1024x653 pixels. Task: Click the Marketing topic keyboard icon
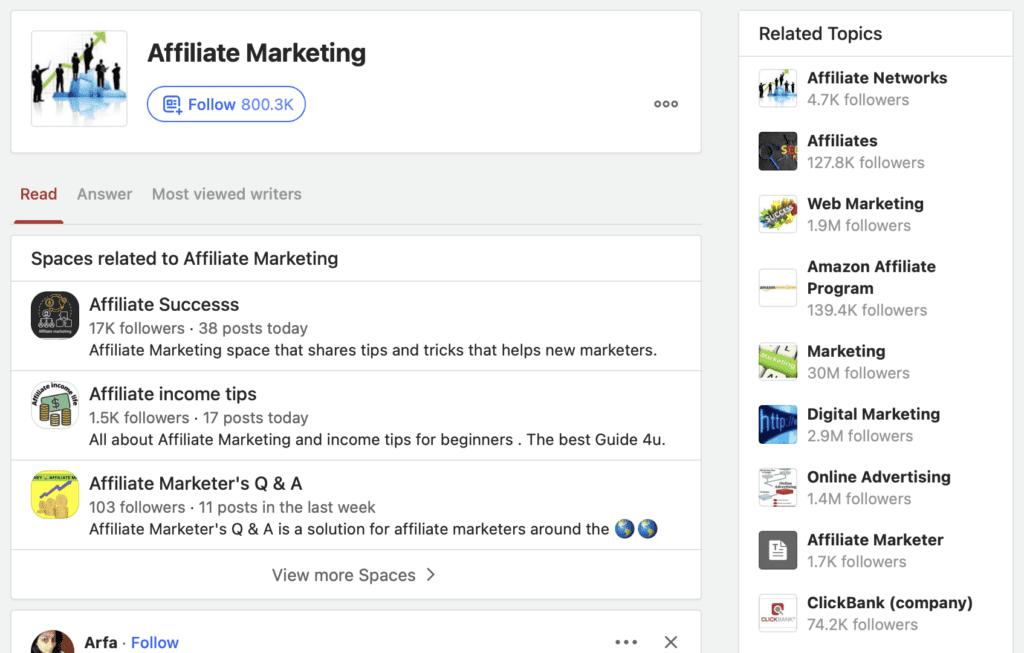[x=778, y=361]
